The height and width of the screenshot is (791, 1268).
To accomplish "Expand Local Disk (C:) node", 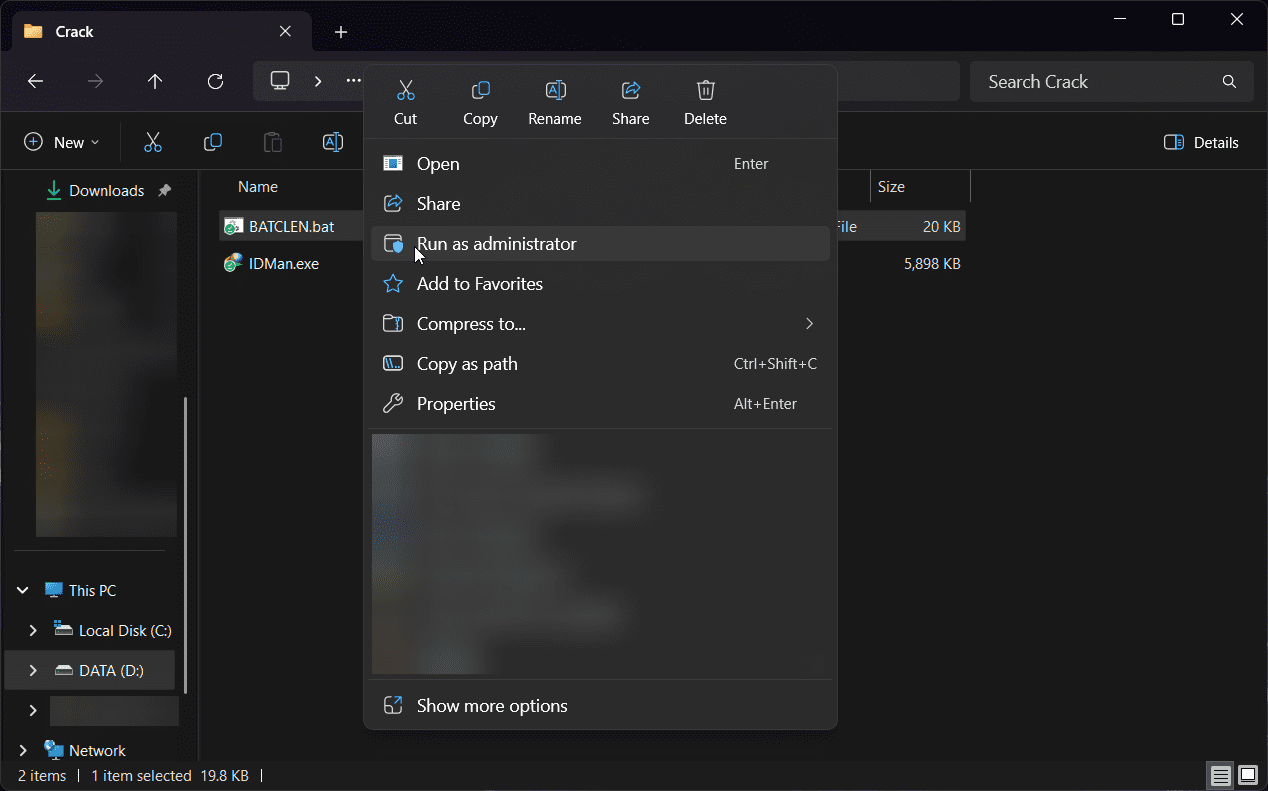I will click(x=33, y=631).
